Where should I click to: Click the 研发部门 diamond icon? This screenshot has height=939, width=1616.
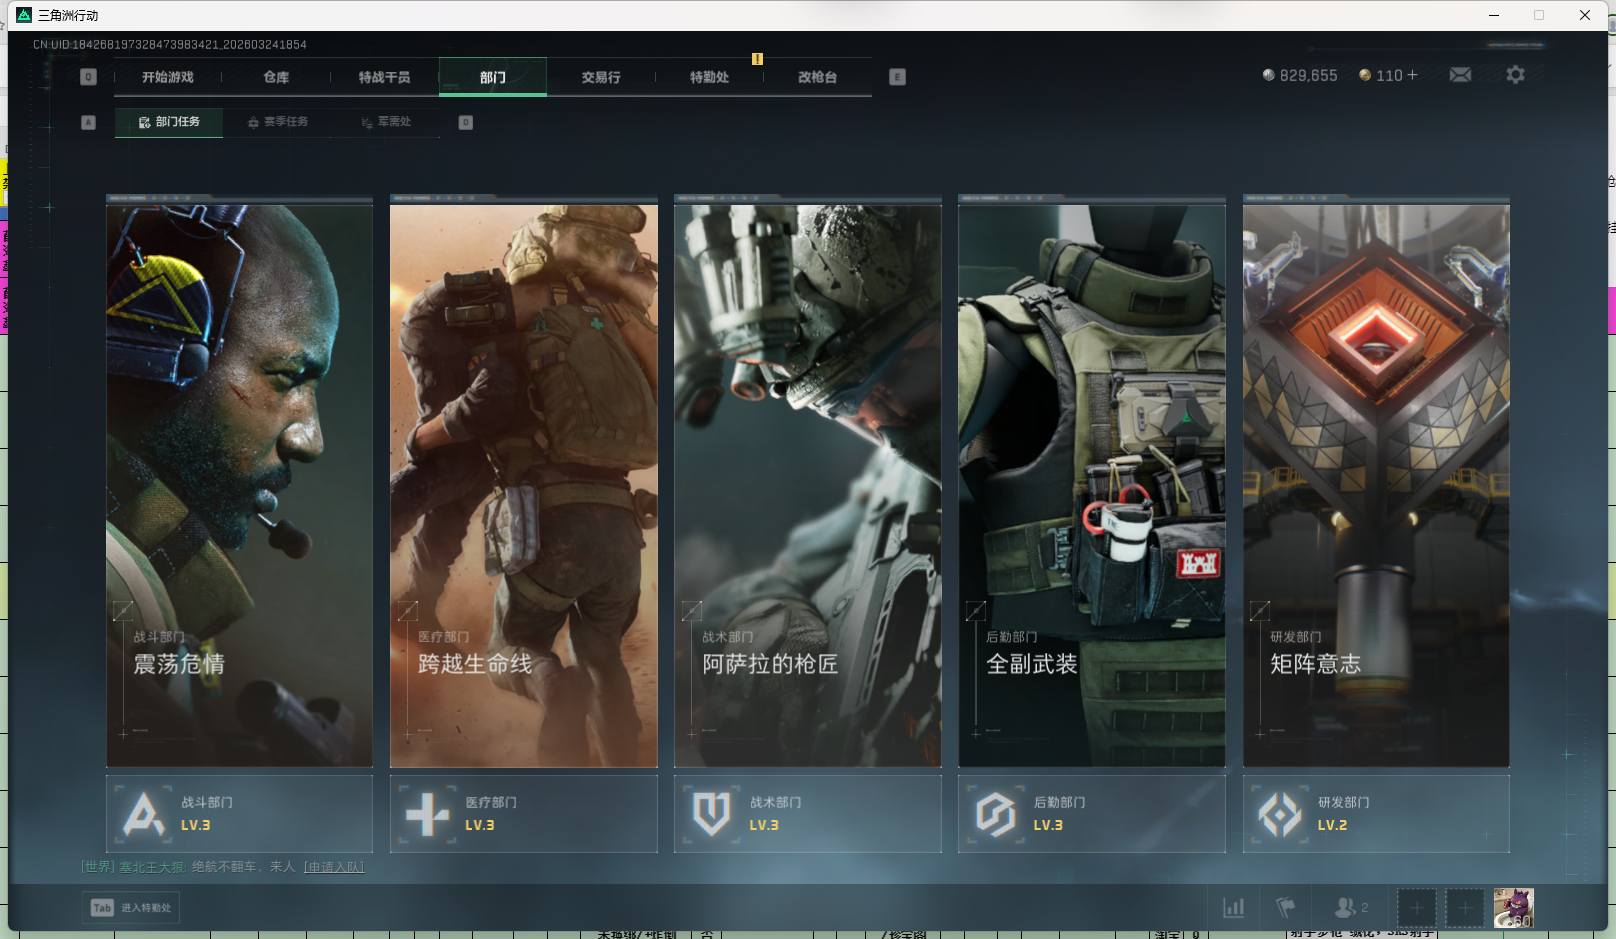pyautogui.click(x=1279, y=814)
